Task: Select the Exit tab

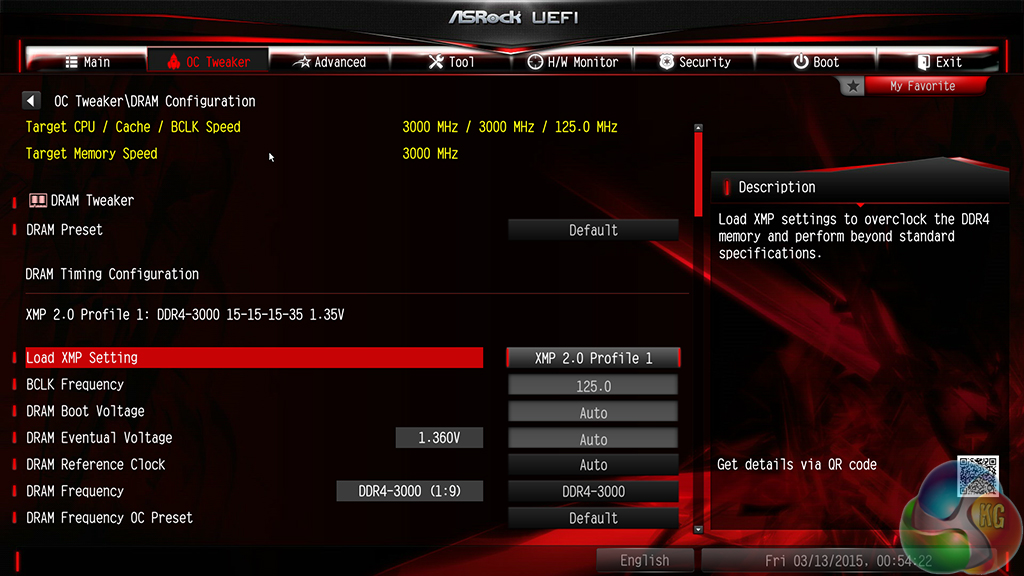Action: pyautogui.click(x=939, y=62)
